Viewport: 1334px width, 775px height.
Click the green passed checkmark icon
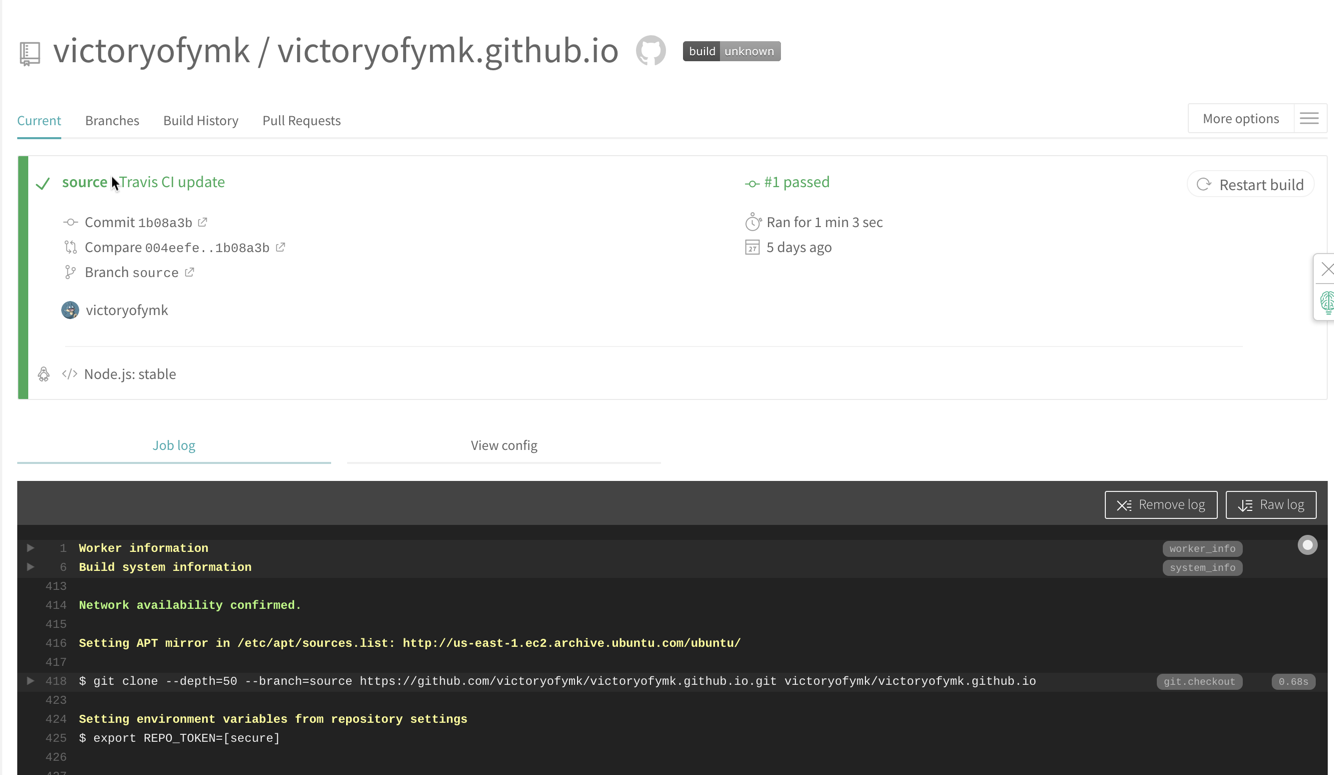43,184
